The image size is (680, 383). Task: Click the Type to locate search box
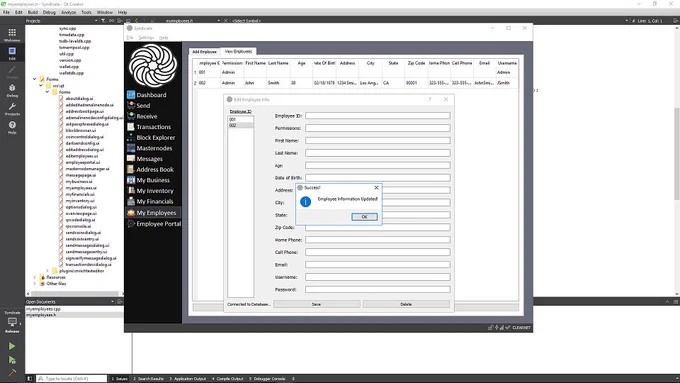(71, 379)
